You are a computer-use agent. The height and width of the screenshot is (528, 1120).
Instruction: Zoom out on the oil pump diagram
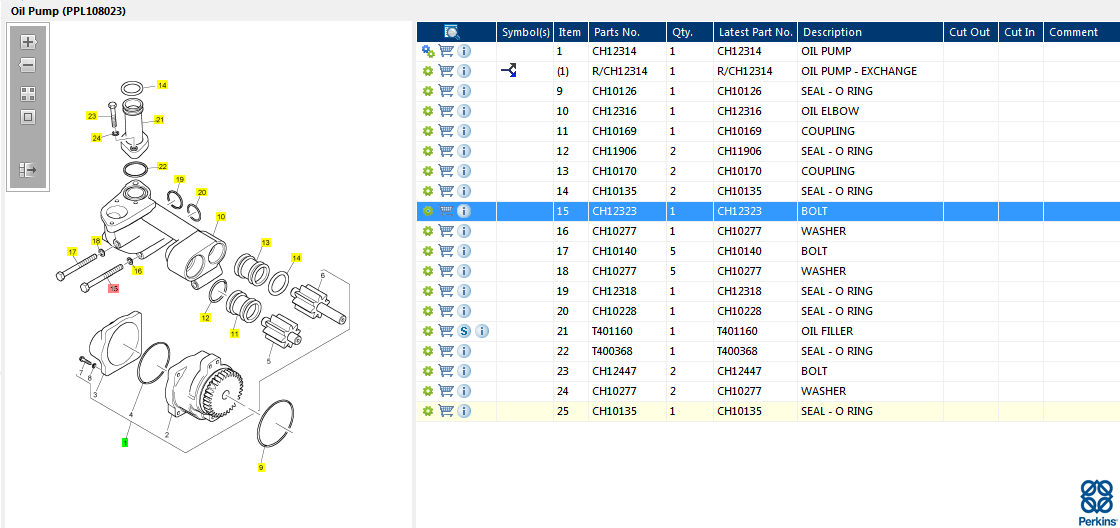pos(28,66)
